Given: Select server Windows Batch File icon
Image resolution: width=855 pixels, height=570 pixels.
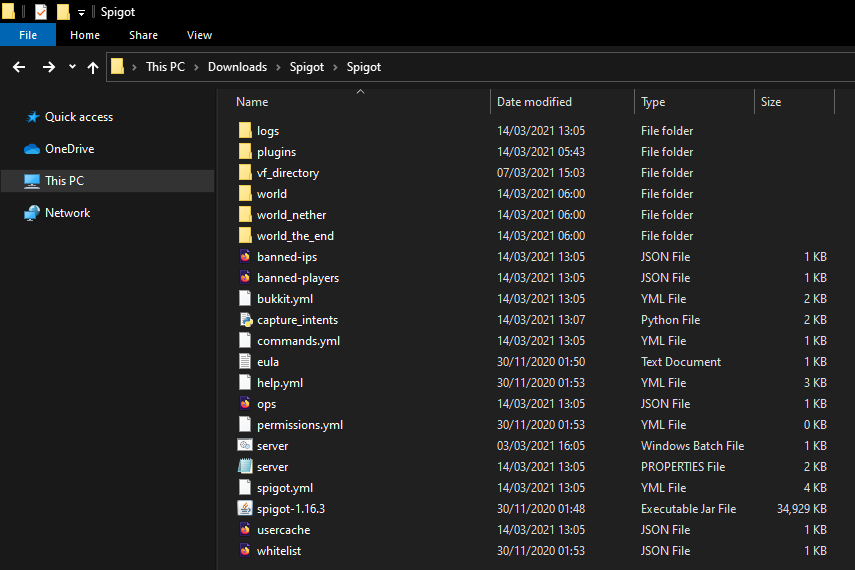Looking at the screenshot, I should click(245, 446).
